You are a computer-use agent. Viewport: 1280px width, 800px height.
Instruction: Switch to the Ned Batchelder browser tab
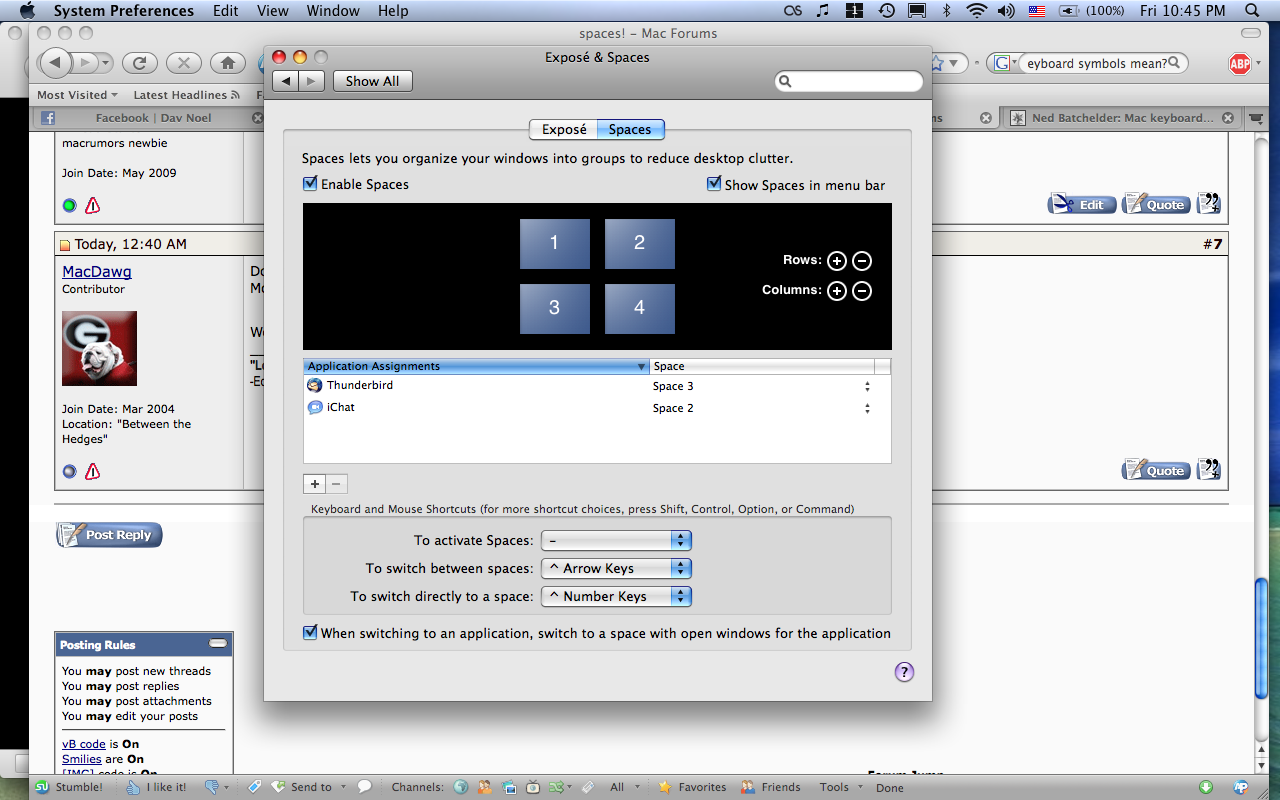(1123, 118)
